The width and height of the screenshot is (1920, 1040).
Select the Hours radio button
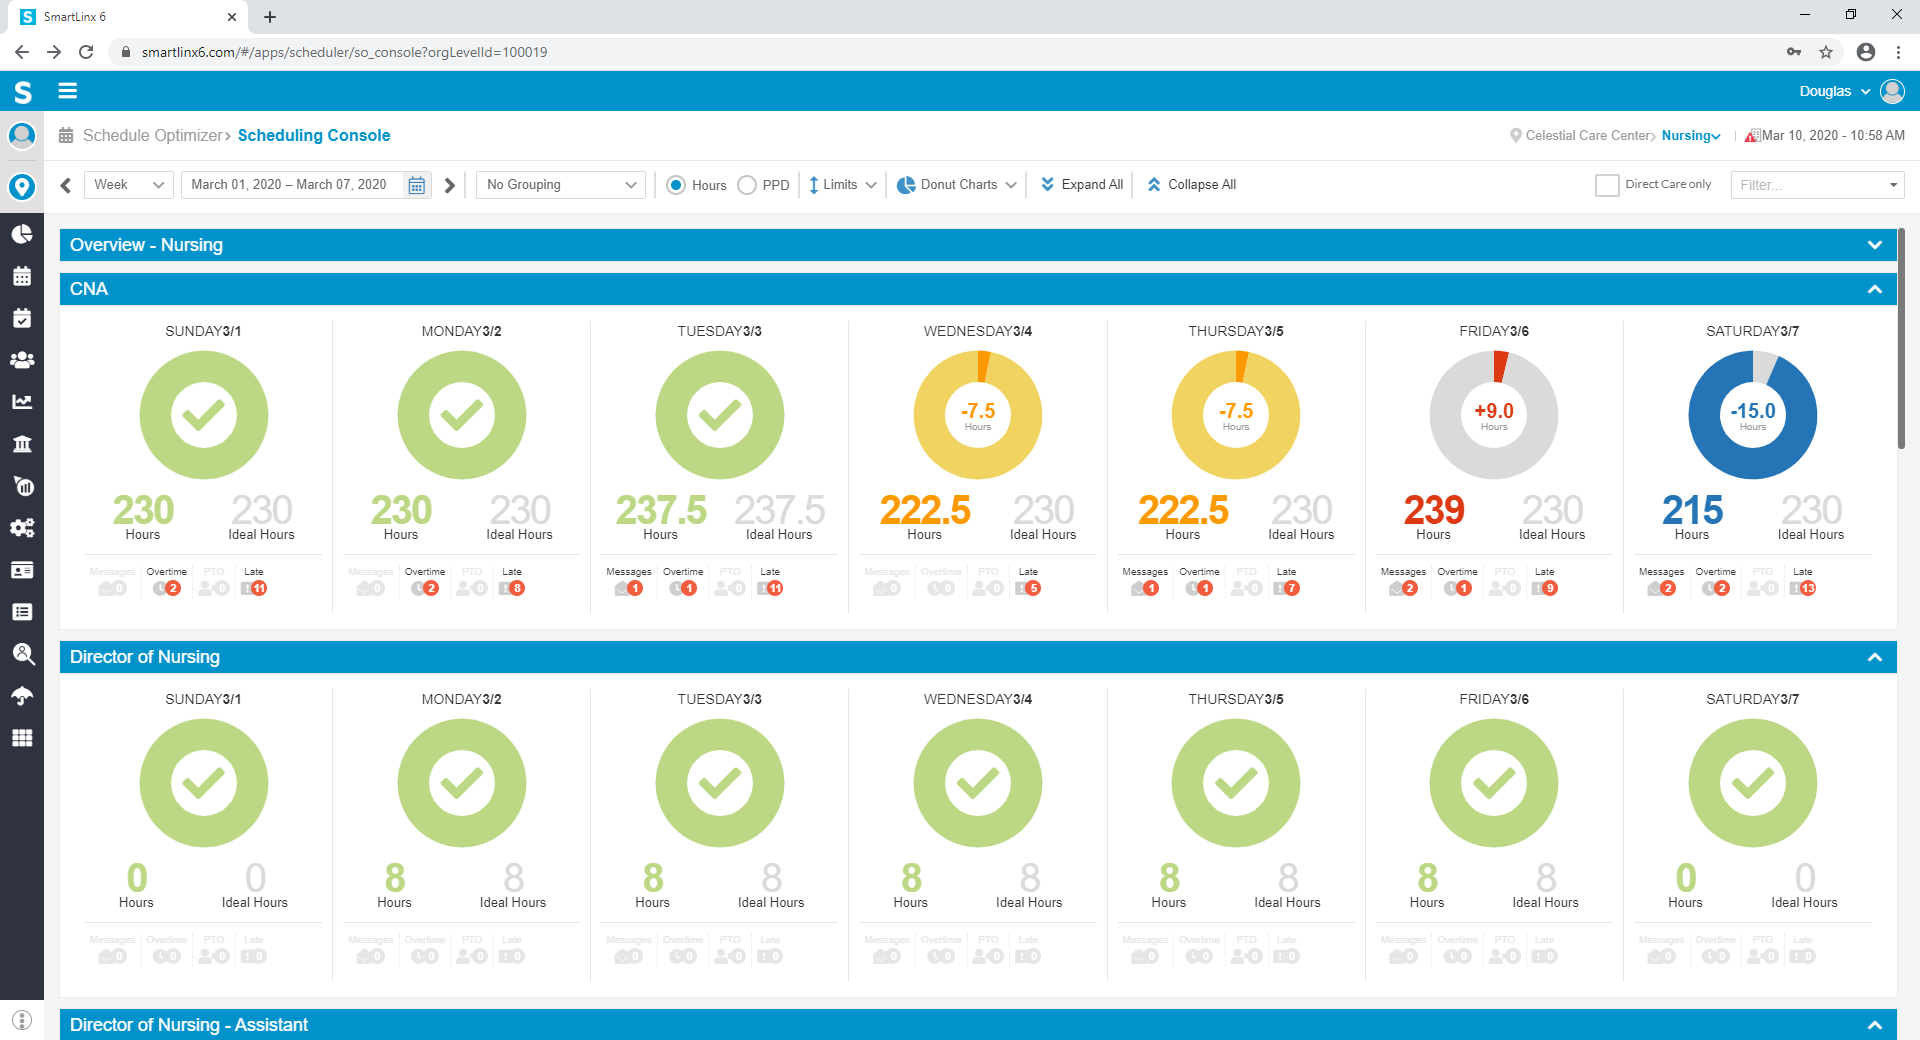coord(676,185)
